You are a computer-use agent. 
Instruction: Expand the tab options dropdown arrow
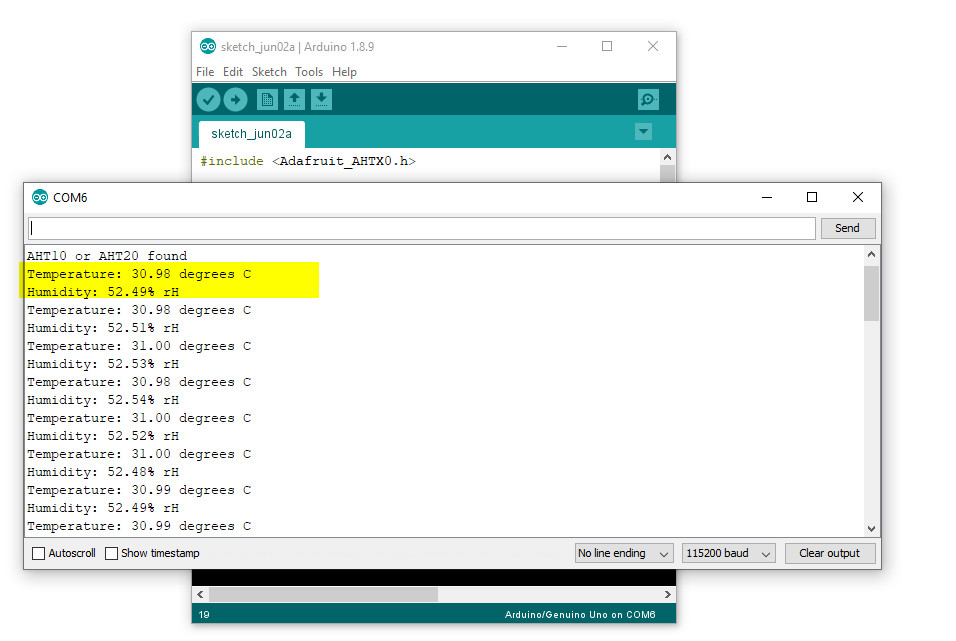tap(643, 132)
